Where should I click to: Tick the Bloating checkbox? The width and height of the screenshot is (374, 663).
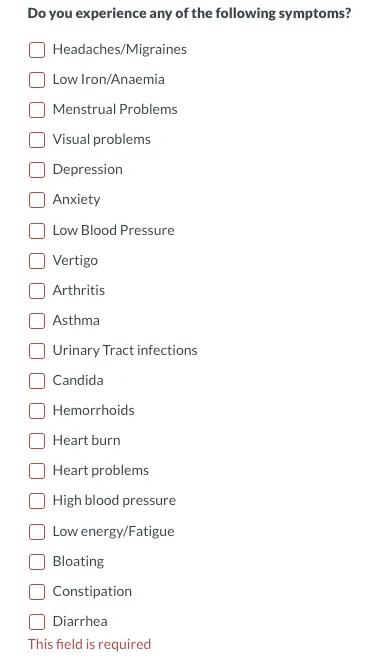click(37, 562)
